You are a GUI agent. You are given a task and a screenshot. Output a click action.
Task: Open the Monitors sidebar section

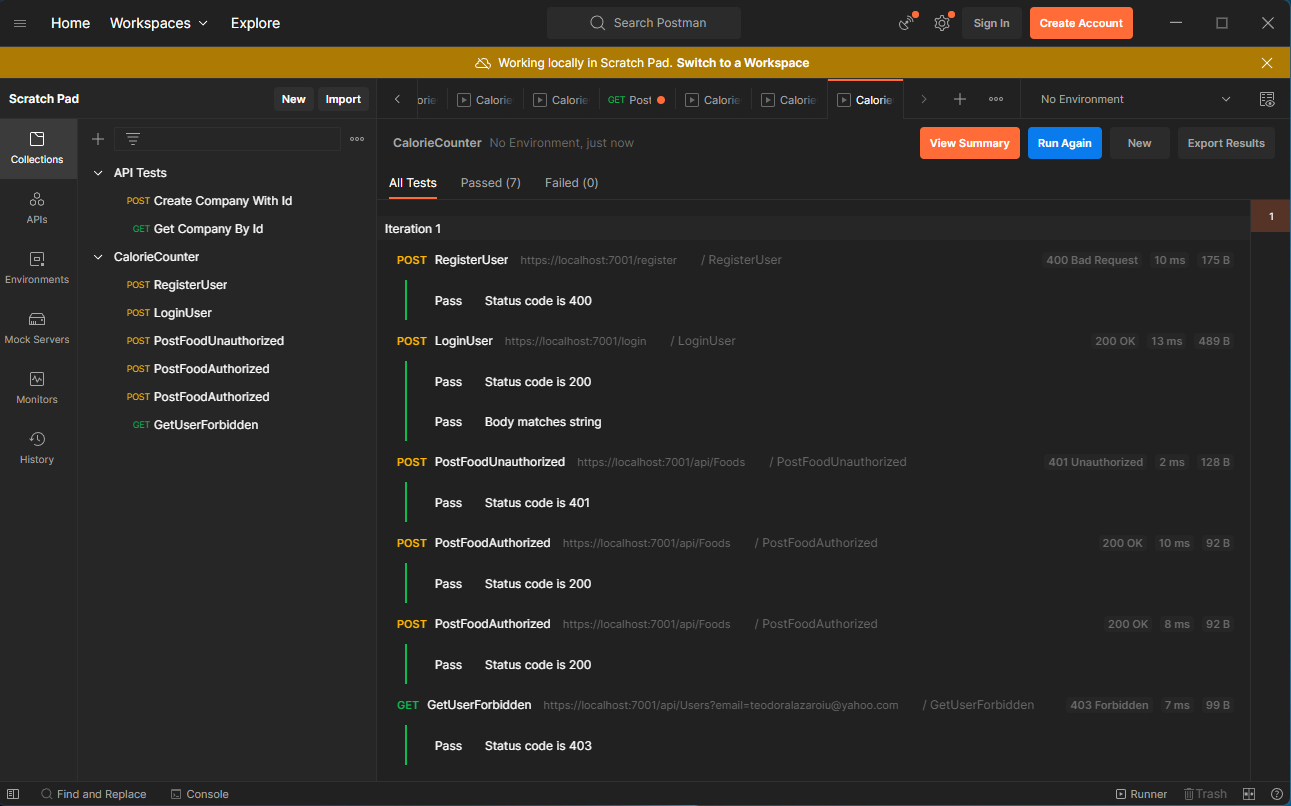(x=37, y=388)
